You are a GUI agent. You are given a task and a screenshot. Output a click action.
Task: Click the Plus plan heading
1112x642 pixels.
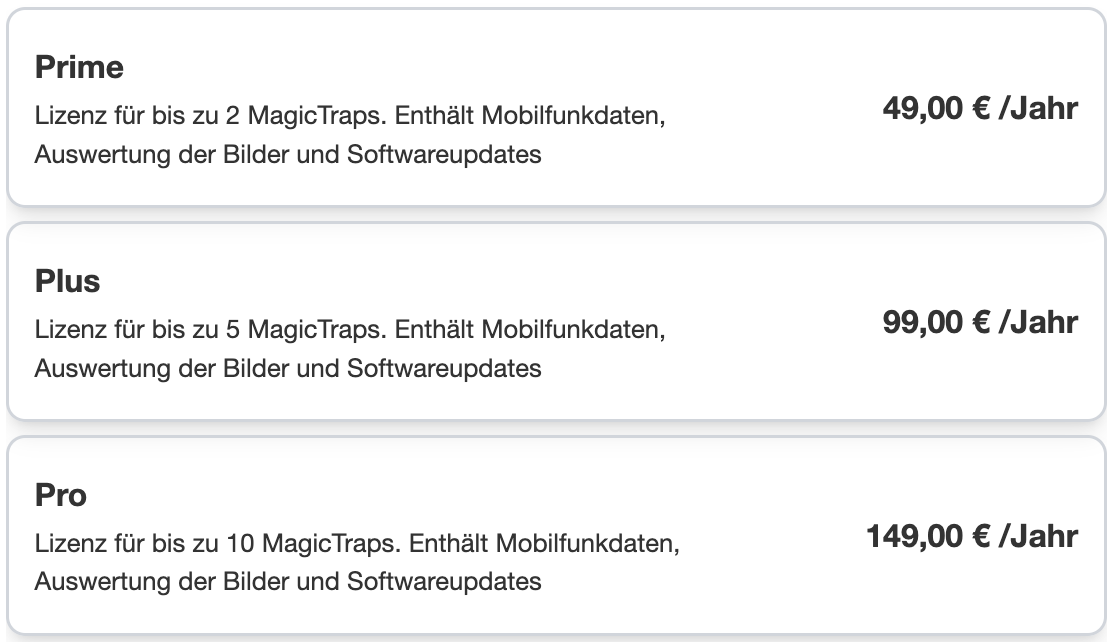coord(67,282)
